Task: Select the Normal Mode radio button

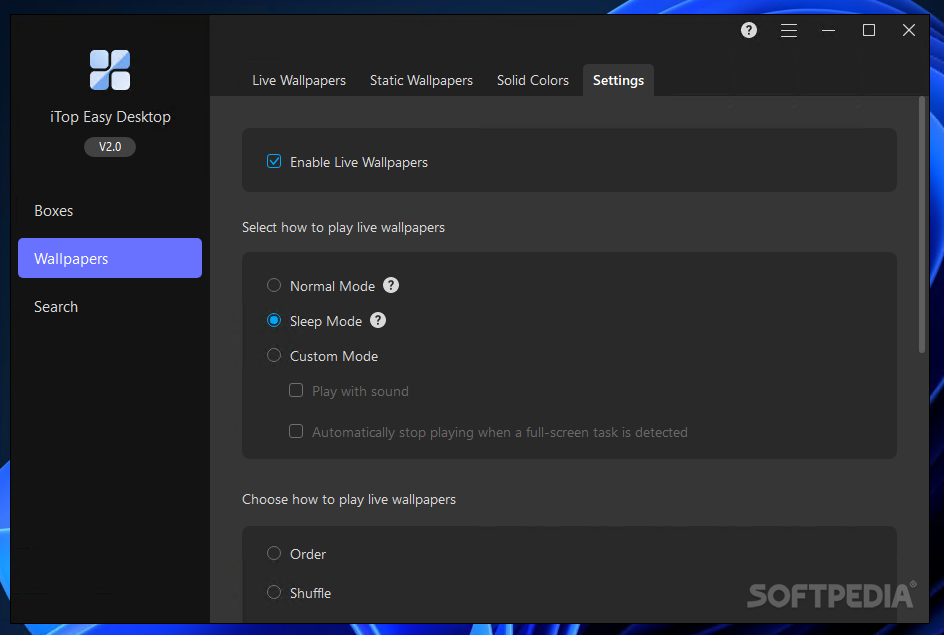Action: (274, 285)
